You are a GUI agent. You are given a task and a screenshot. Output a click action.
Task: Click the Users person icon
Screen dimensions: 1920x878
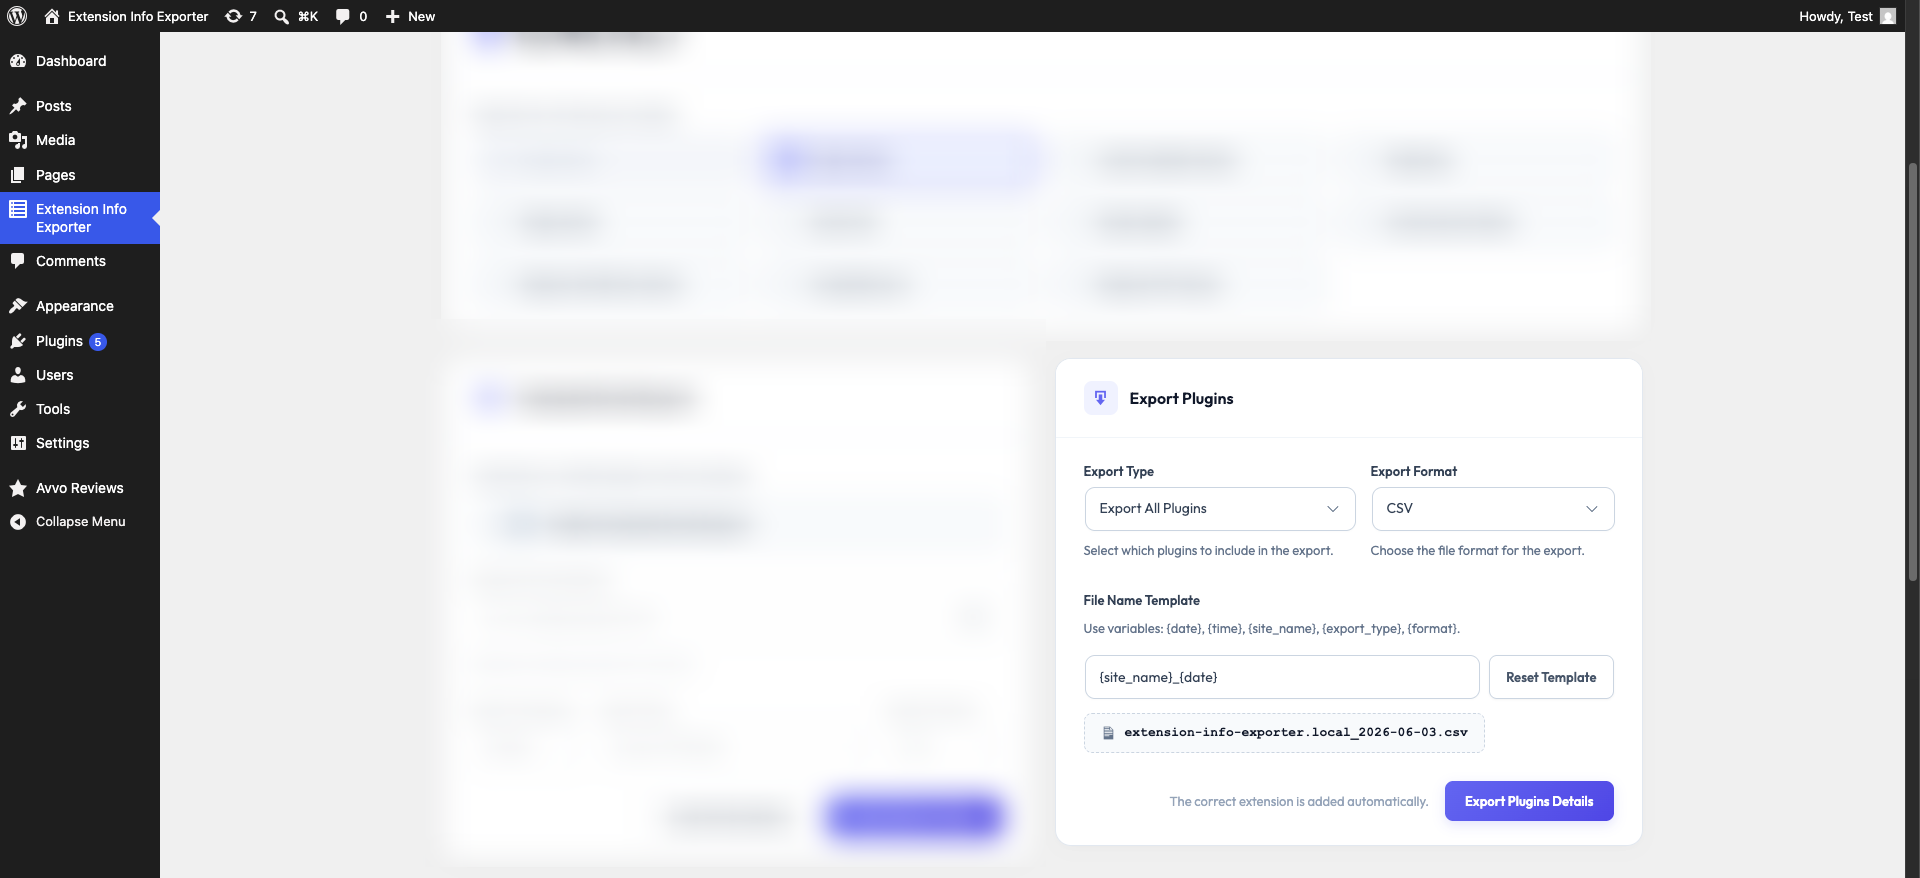coord(18,375)
